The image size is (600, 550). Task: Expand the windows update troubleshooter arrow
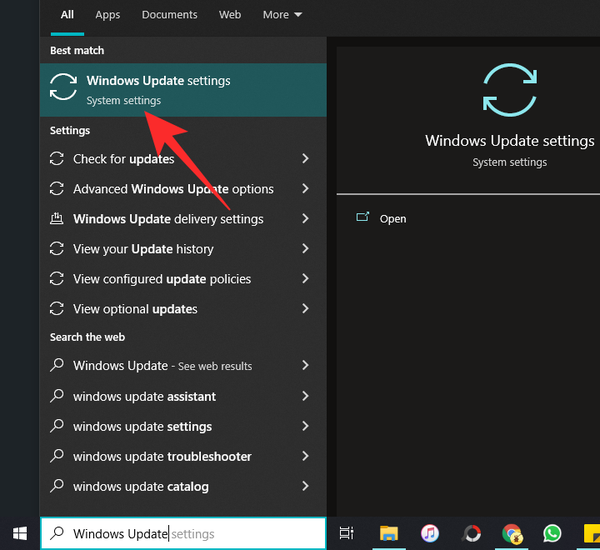[305, 456]
